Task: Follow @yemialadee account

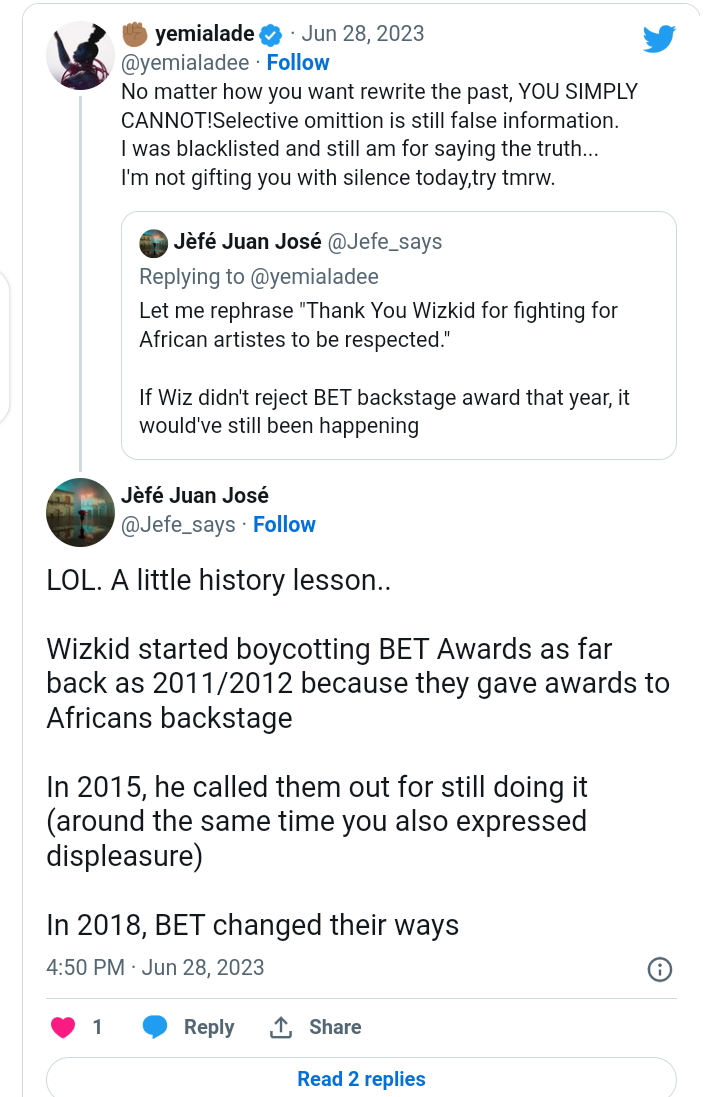Action: pos(297,62)
